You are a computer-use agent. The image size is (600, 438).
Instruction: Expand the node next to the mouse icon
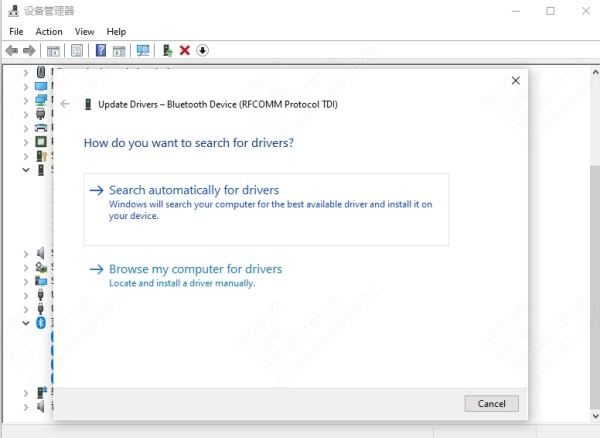pyautogui.click(x=26, y=73)
